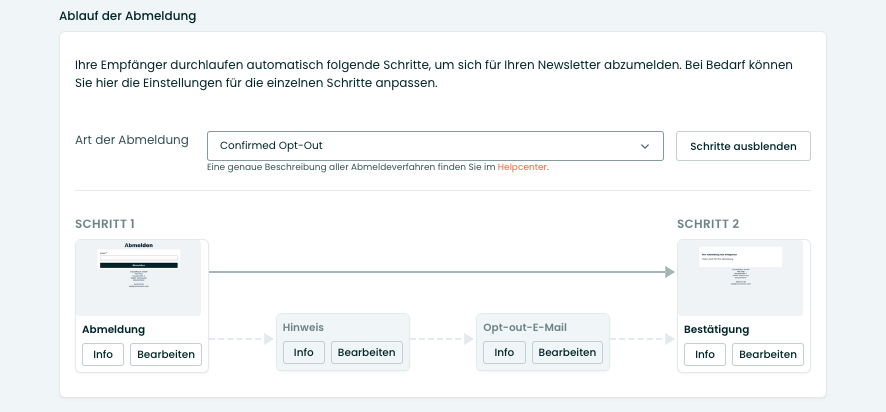This screenshot has width=886, height=412.
Task: Edit the Opt-out-E-Mail step
Action: click(568, 352)
